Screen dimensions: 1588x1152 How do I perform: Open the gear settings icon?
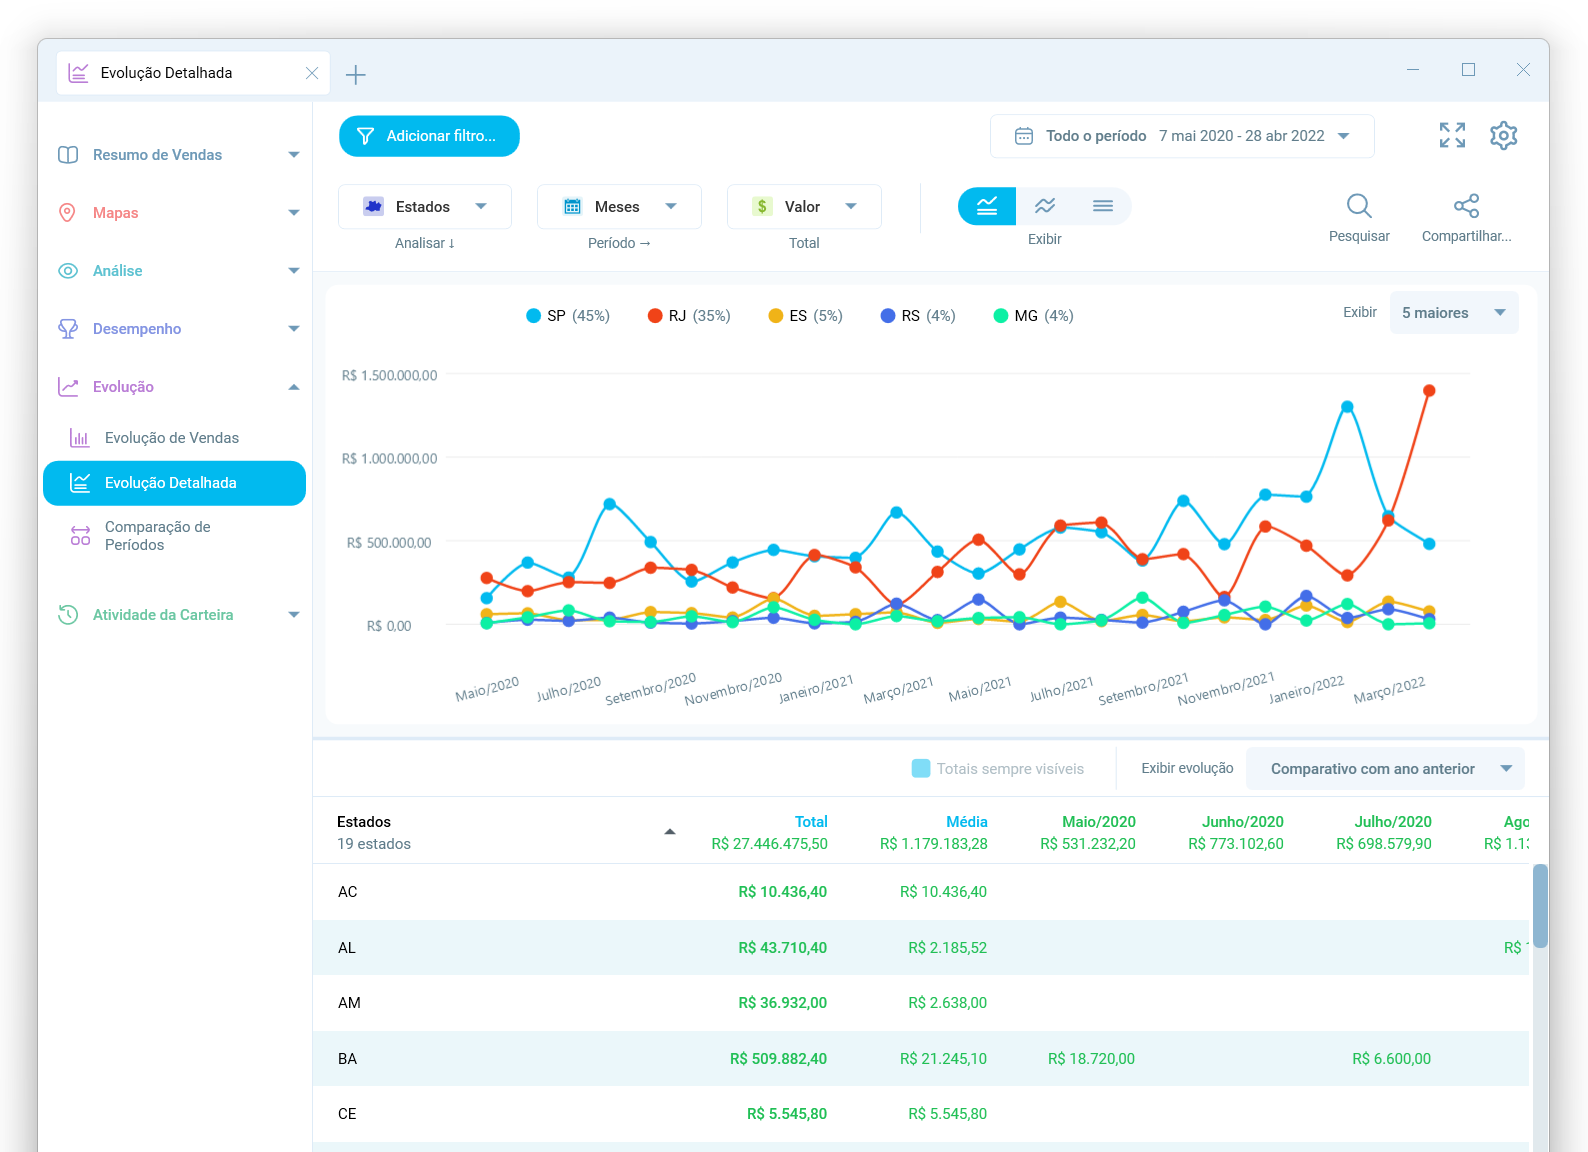click(1503, 135)
